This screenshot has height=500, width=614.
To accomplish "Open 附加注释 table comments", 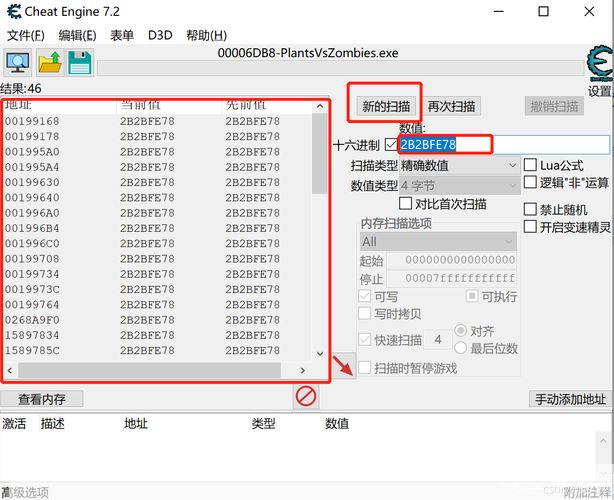I will 587,492.
